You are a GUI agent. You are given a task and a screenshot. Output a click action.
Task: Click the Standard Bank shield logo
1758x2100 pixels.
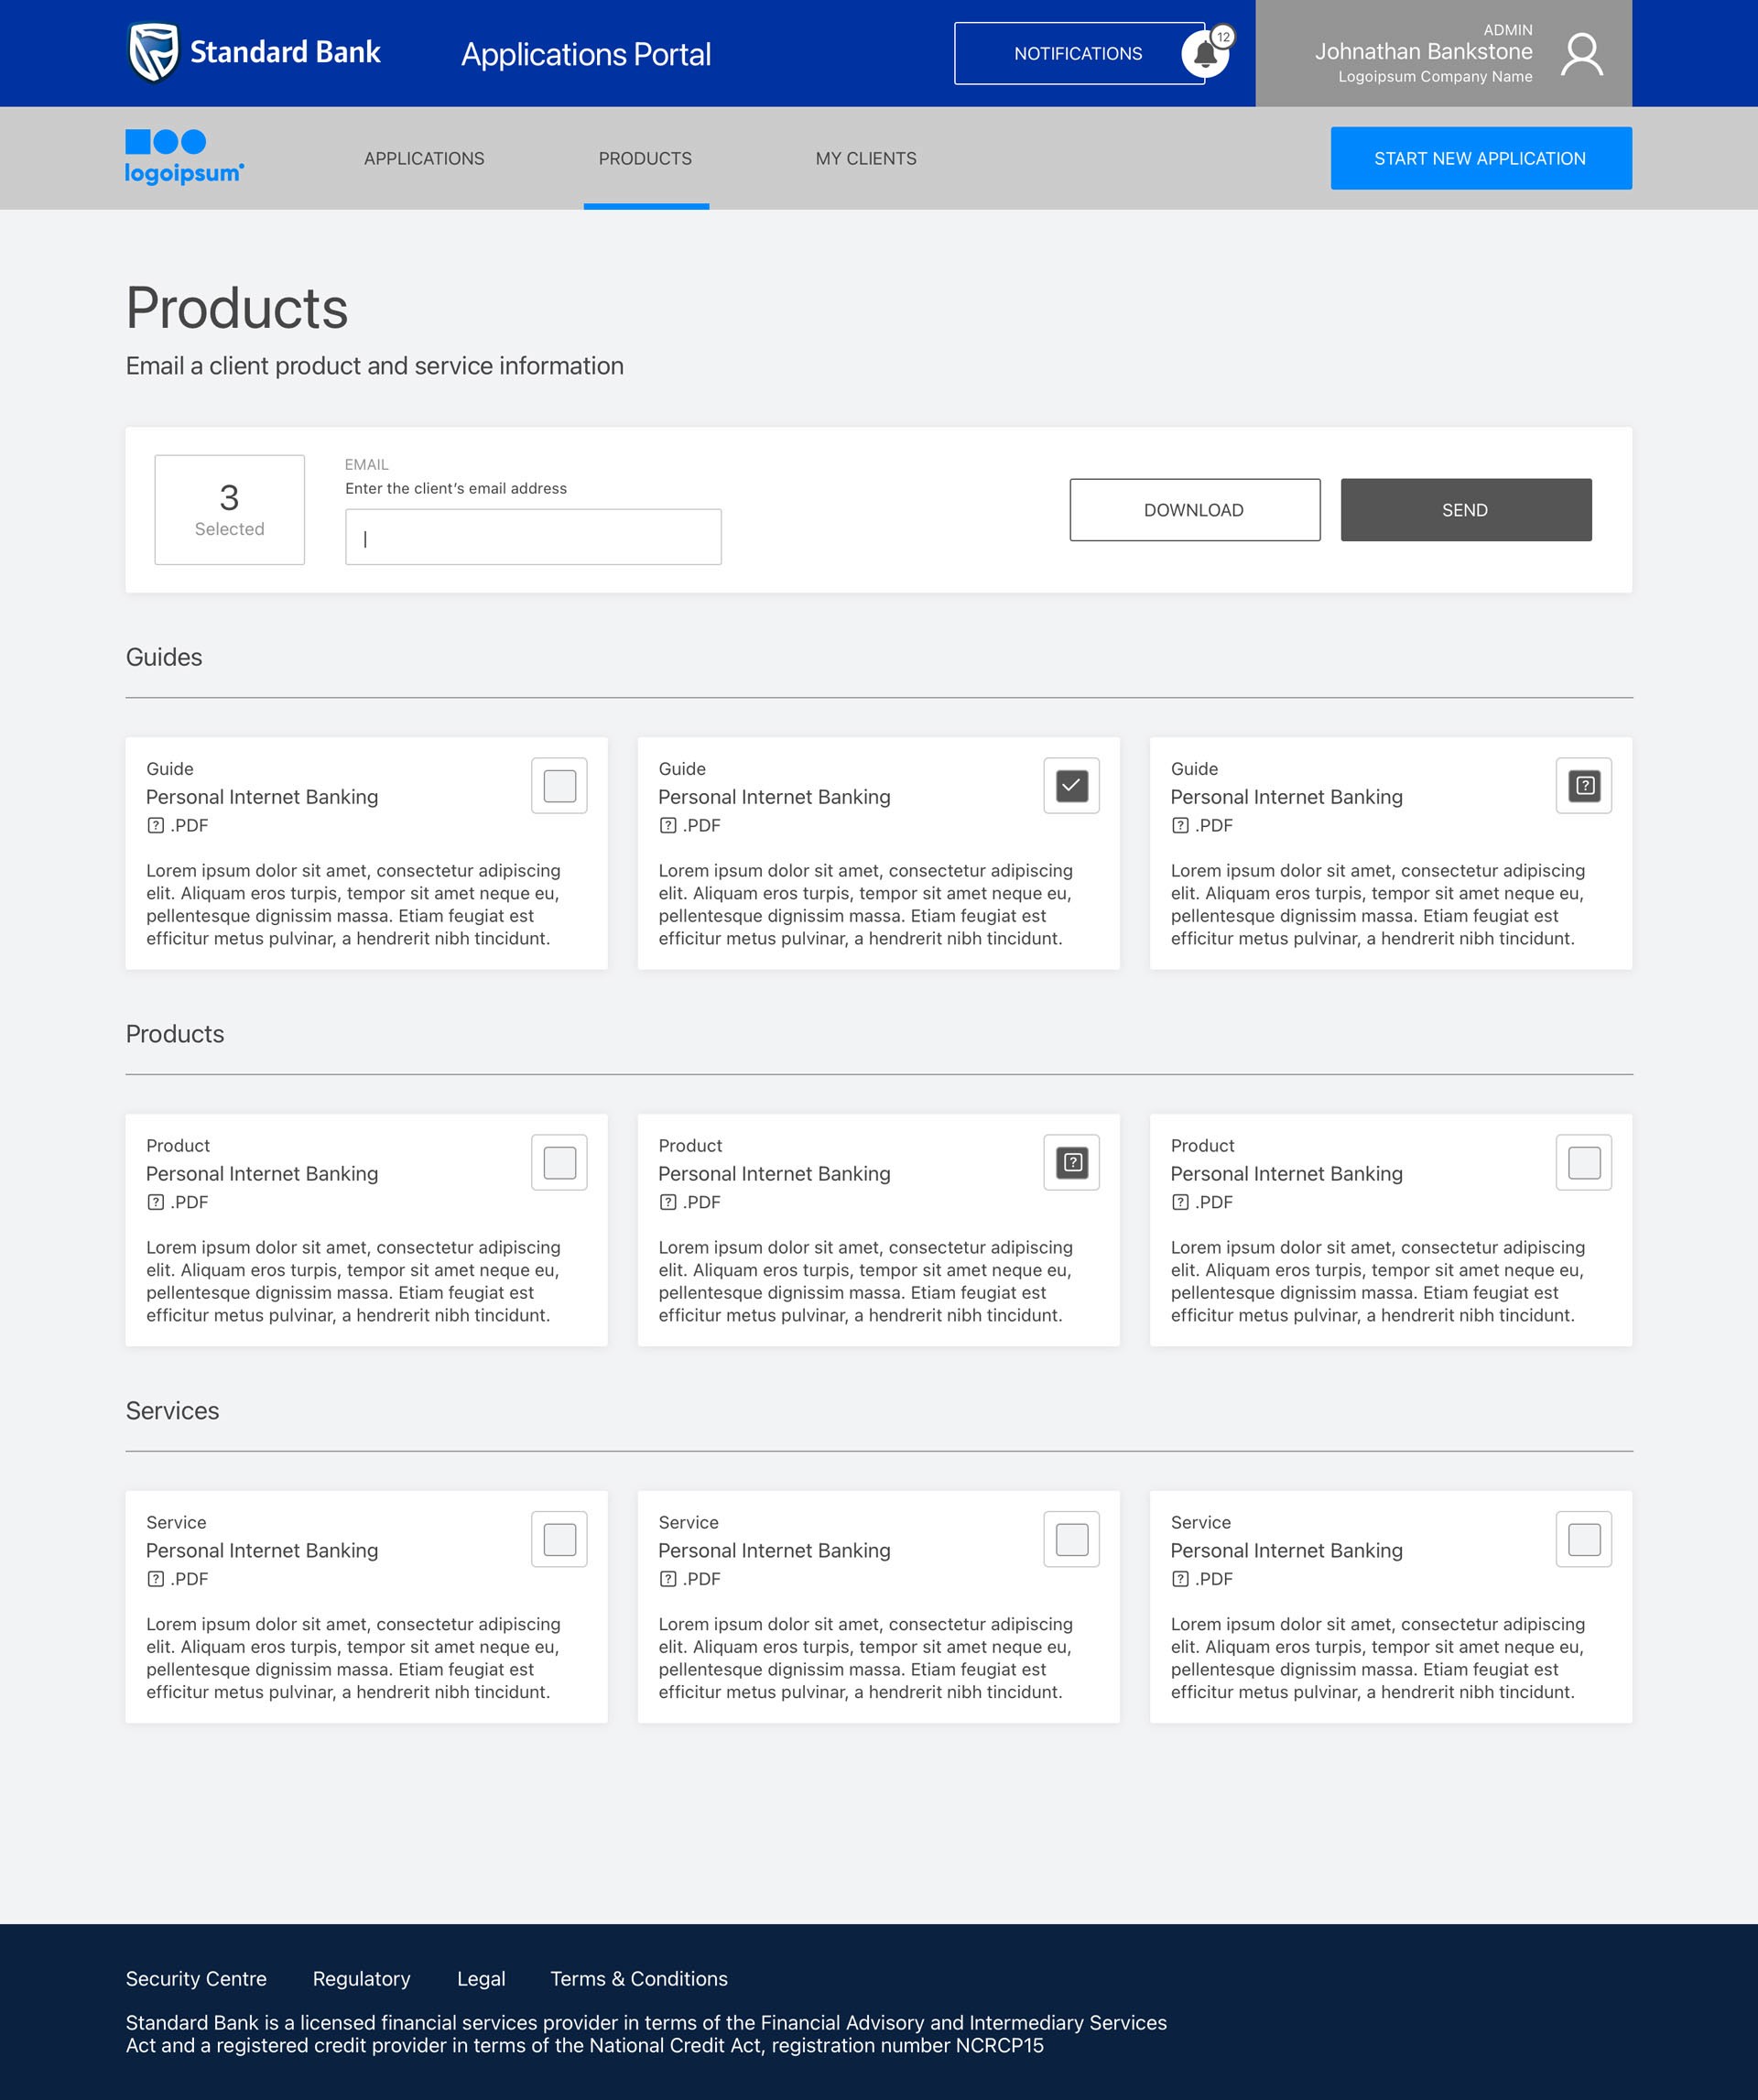(154, 52)
